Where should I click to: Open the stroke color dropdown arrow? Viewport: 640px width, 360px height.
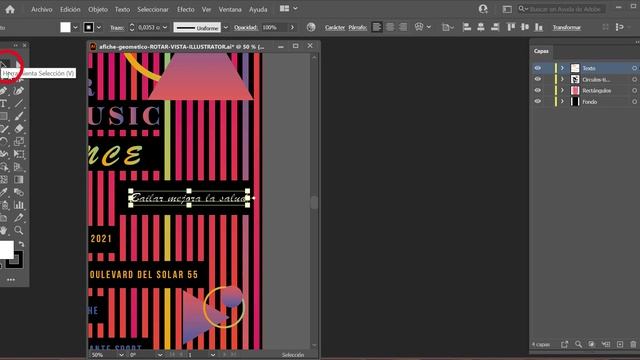coord(99,27)
